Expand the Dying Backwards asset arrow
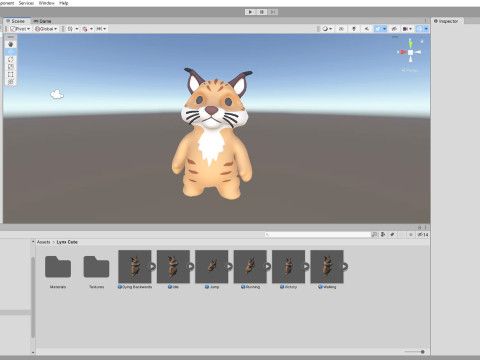This screenshot has width=480, height=360. tap(152, 266)
